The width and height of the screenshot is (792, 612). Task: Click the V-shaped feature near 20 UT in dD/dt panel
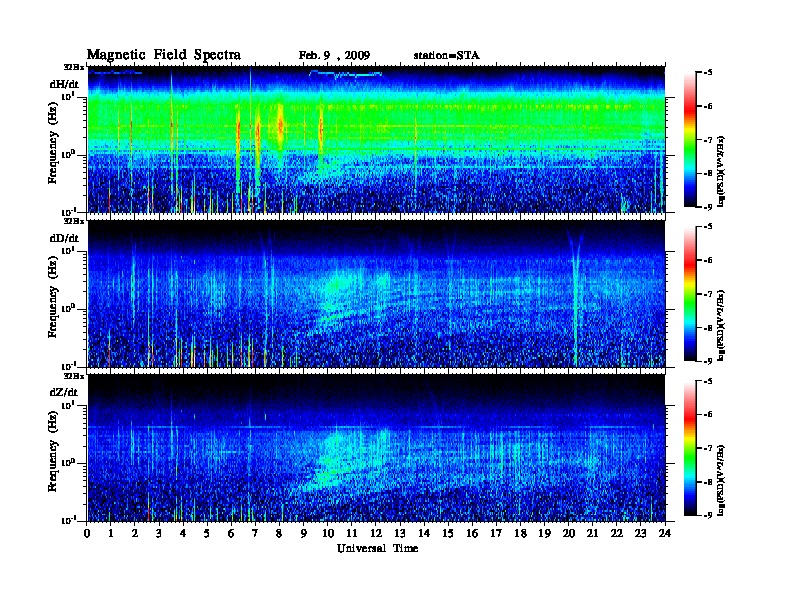pos(575,298)
